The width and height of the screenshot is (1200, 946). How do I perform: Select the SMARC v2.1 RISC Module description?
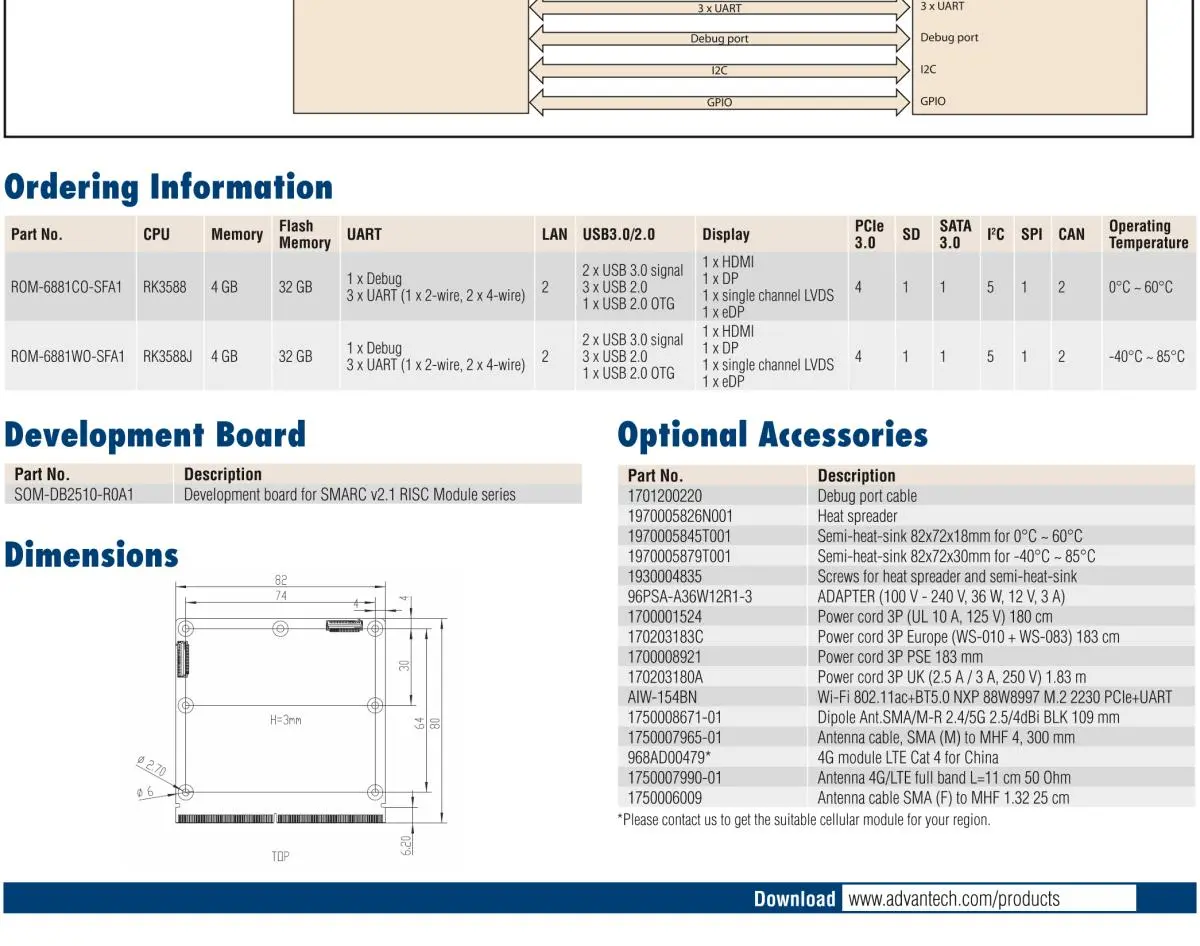click(350, 494)
